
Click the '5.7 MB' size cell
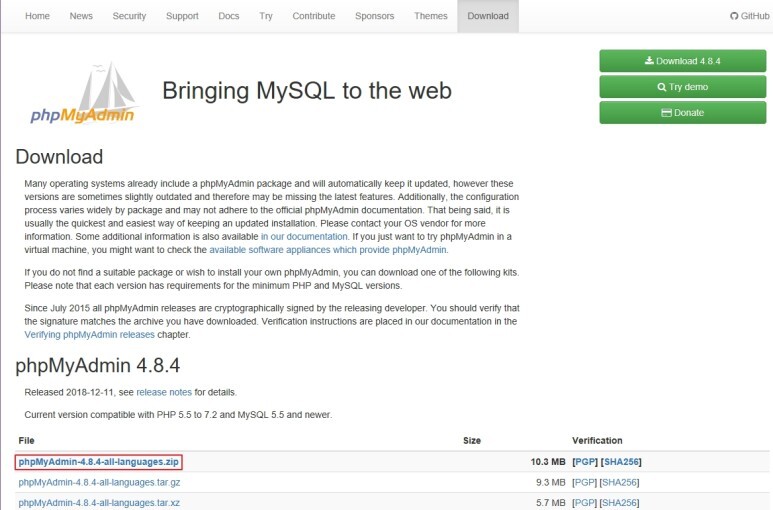[x=551, y=503]
